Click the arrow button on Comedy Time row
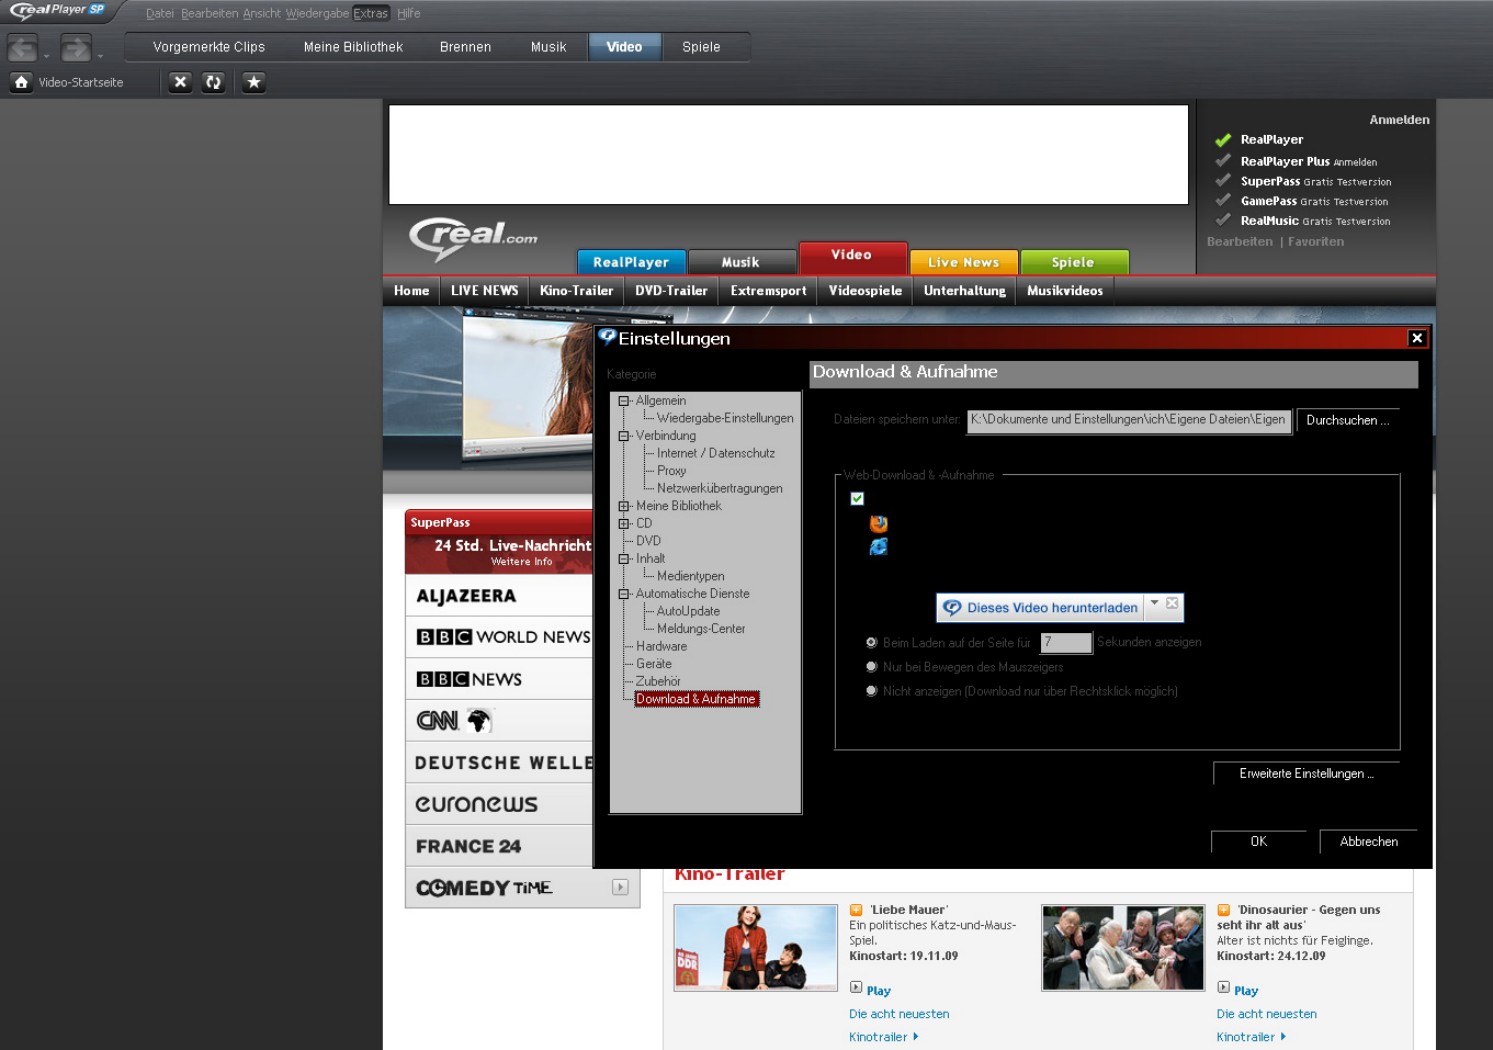 [x=620, y=887]
